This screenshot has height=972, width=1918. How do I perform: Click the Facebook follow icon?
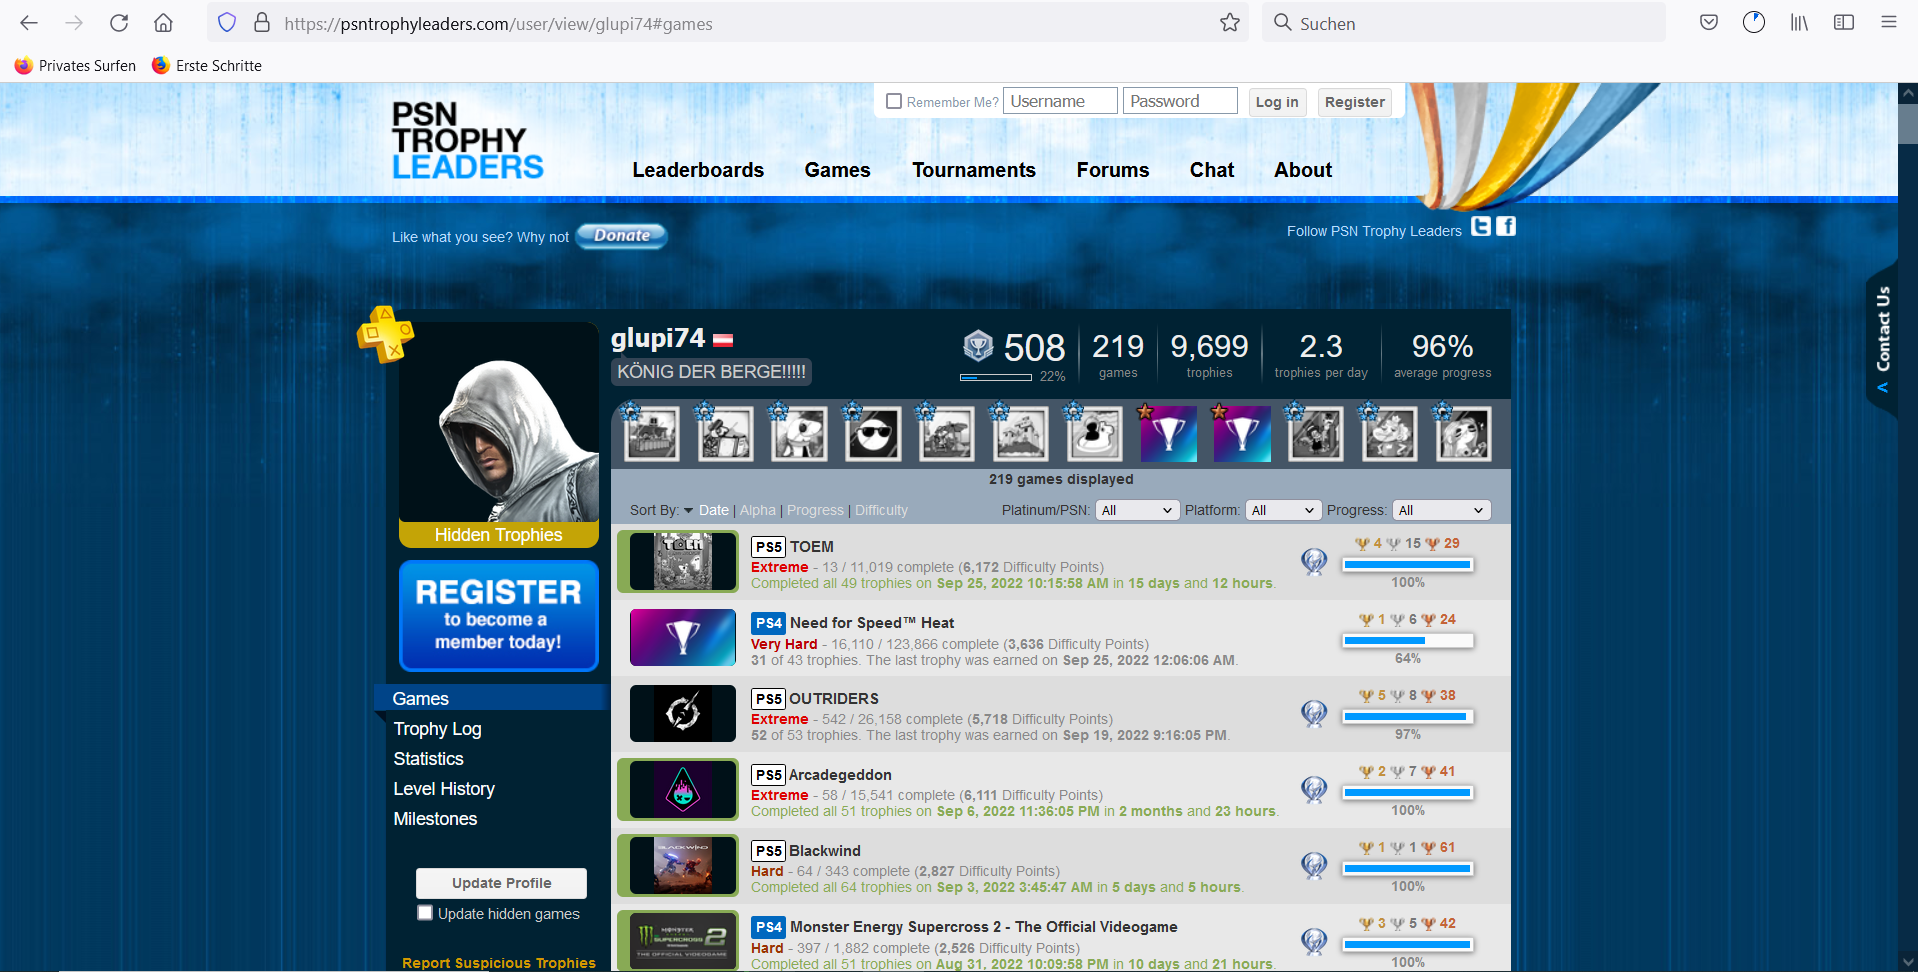1506,227
